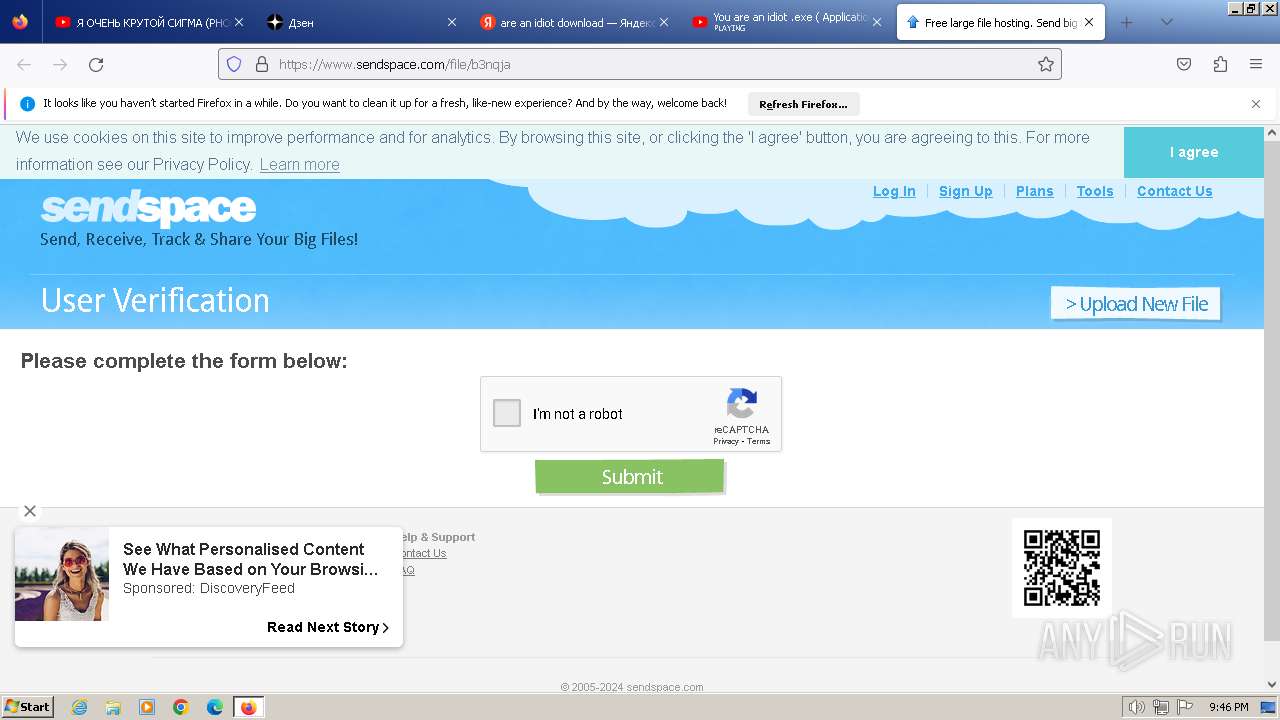Open the See What Personalised Content ad headline
Screen dimensions: 1280x720
[x=250, y=559]
